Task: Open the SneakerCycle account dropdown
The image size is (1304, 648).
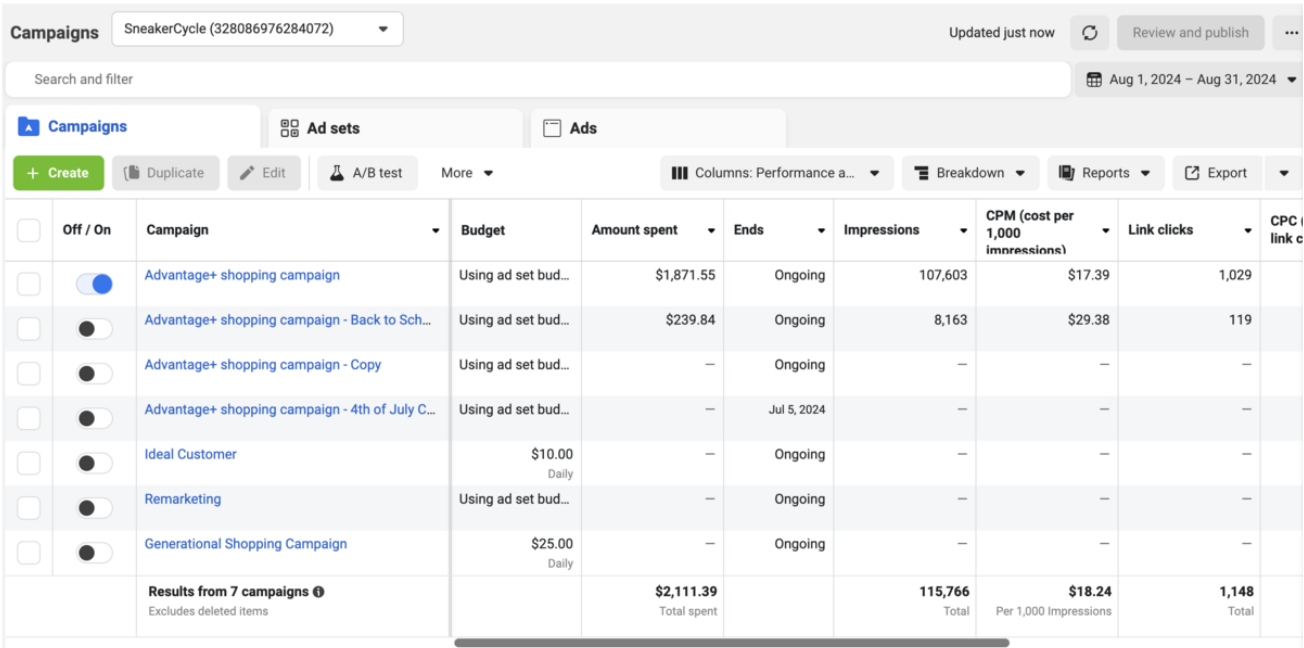Action: click(x=257, y=28)
